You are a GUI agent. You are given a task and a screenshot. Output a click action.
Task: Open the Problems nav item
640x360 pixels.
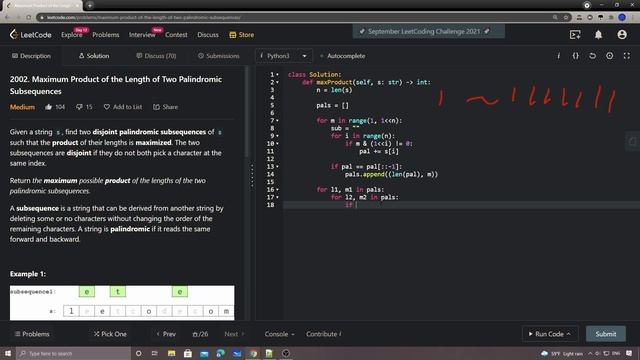tap(106, 35)
